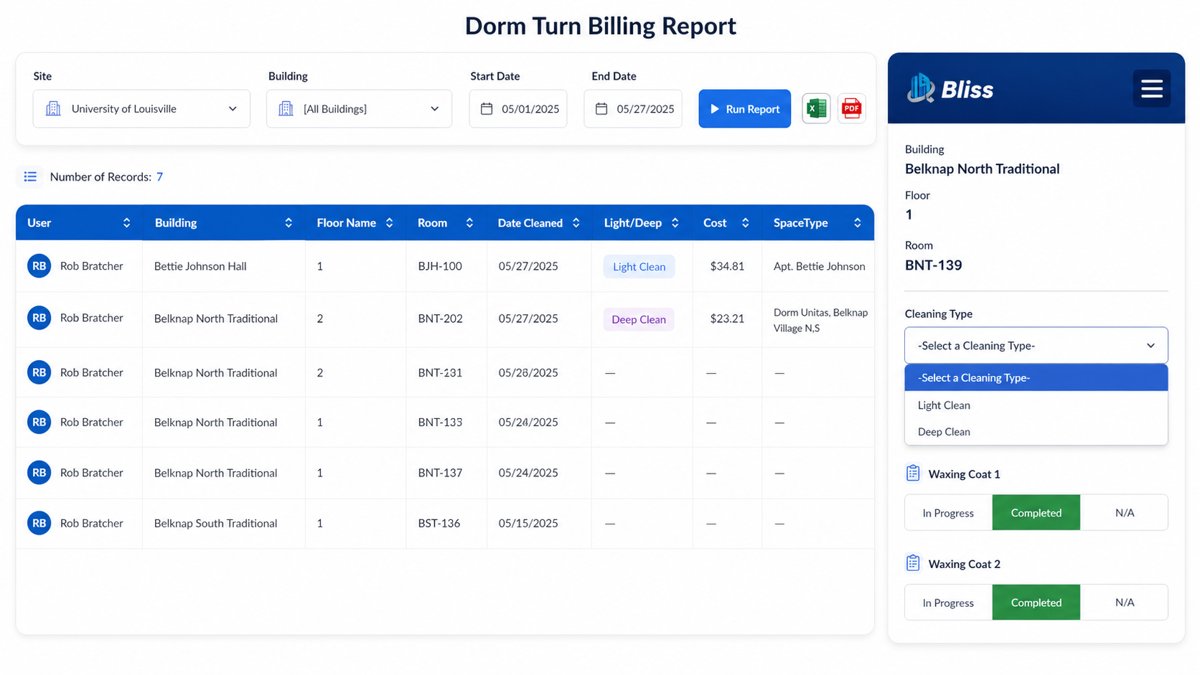Screen dimensions: 1200x675
Task: Click the building icon in Site field
Action: [x=54, y=109]
